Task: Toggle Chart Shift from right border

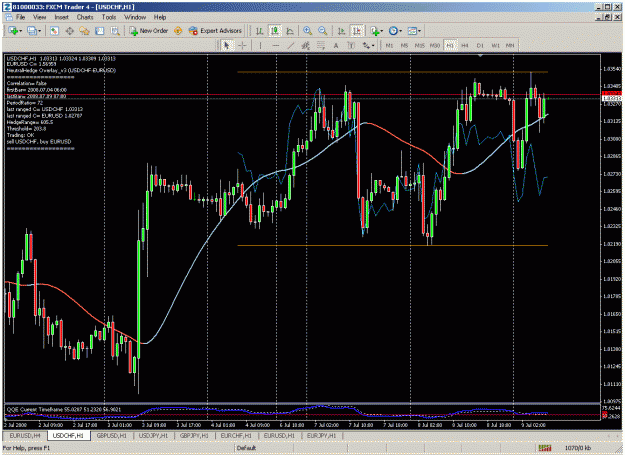Action: 357,31
